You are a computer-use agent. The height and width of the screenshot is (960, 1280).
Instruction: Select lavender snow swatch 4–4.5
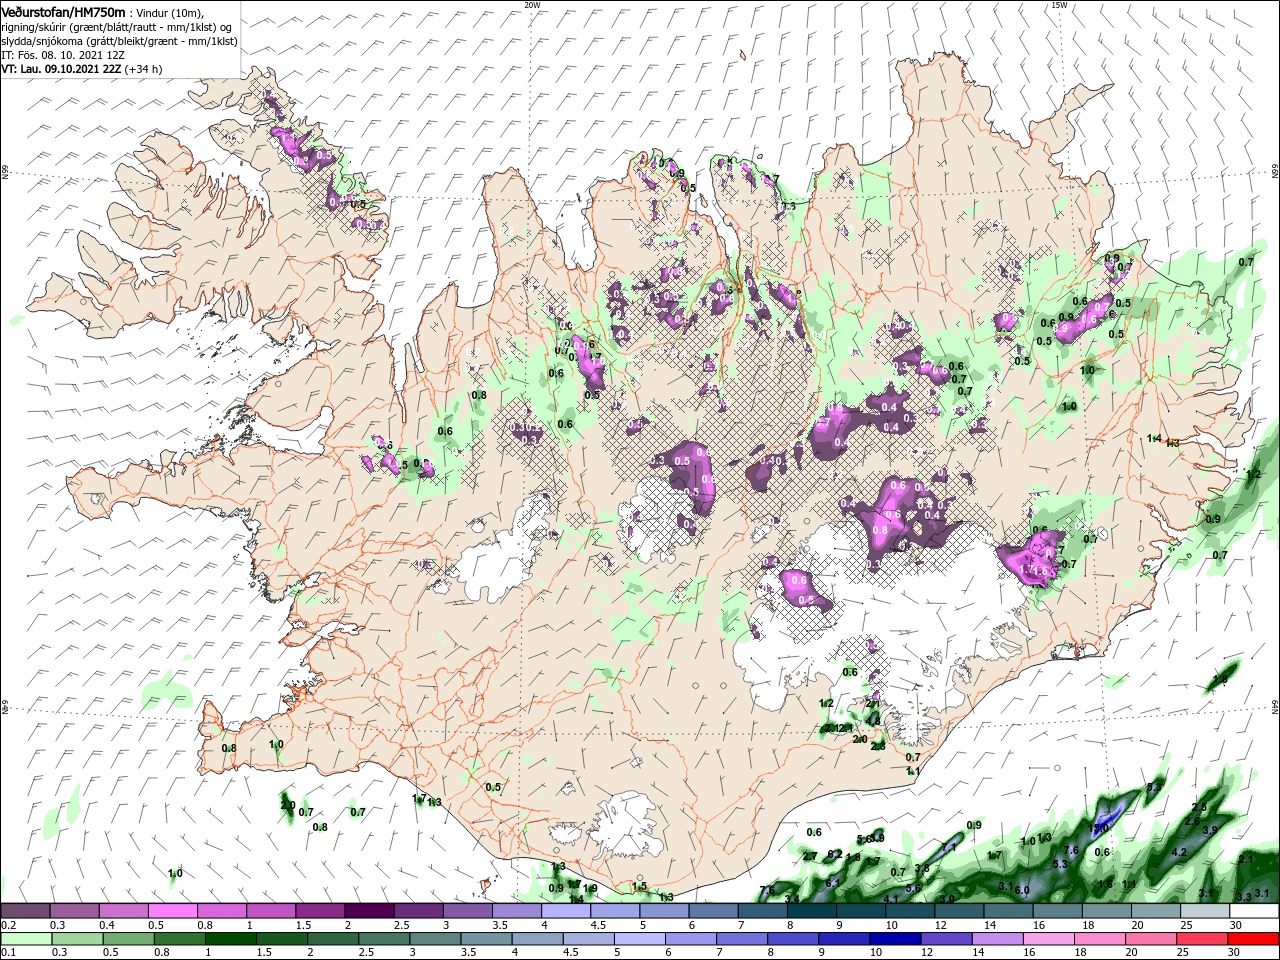click(566, 911)
